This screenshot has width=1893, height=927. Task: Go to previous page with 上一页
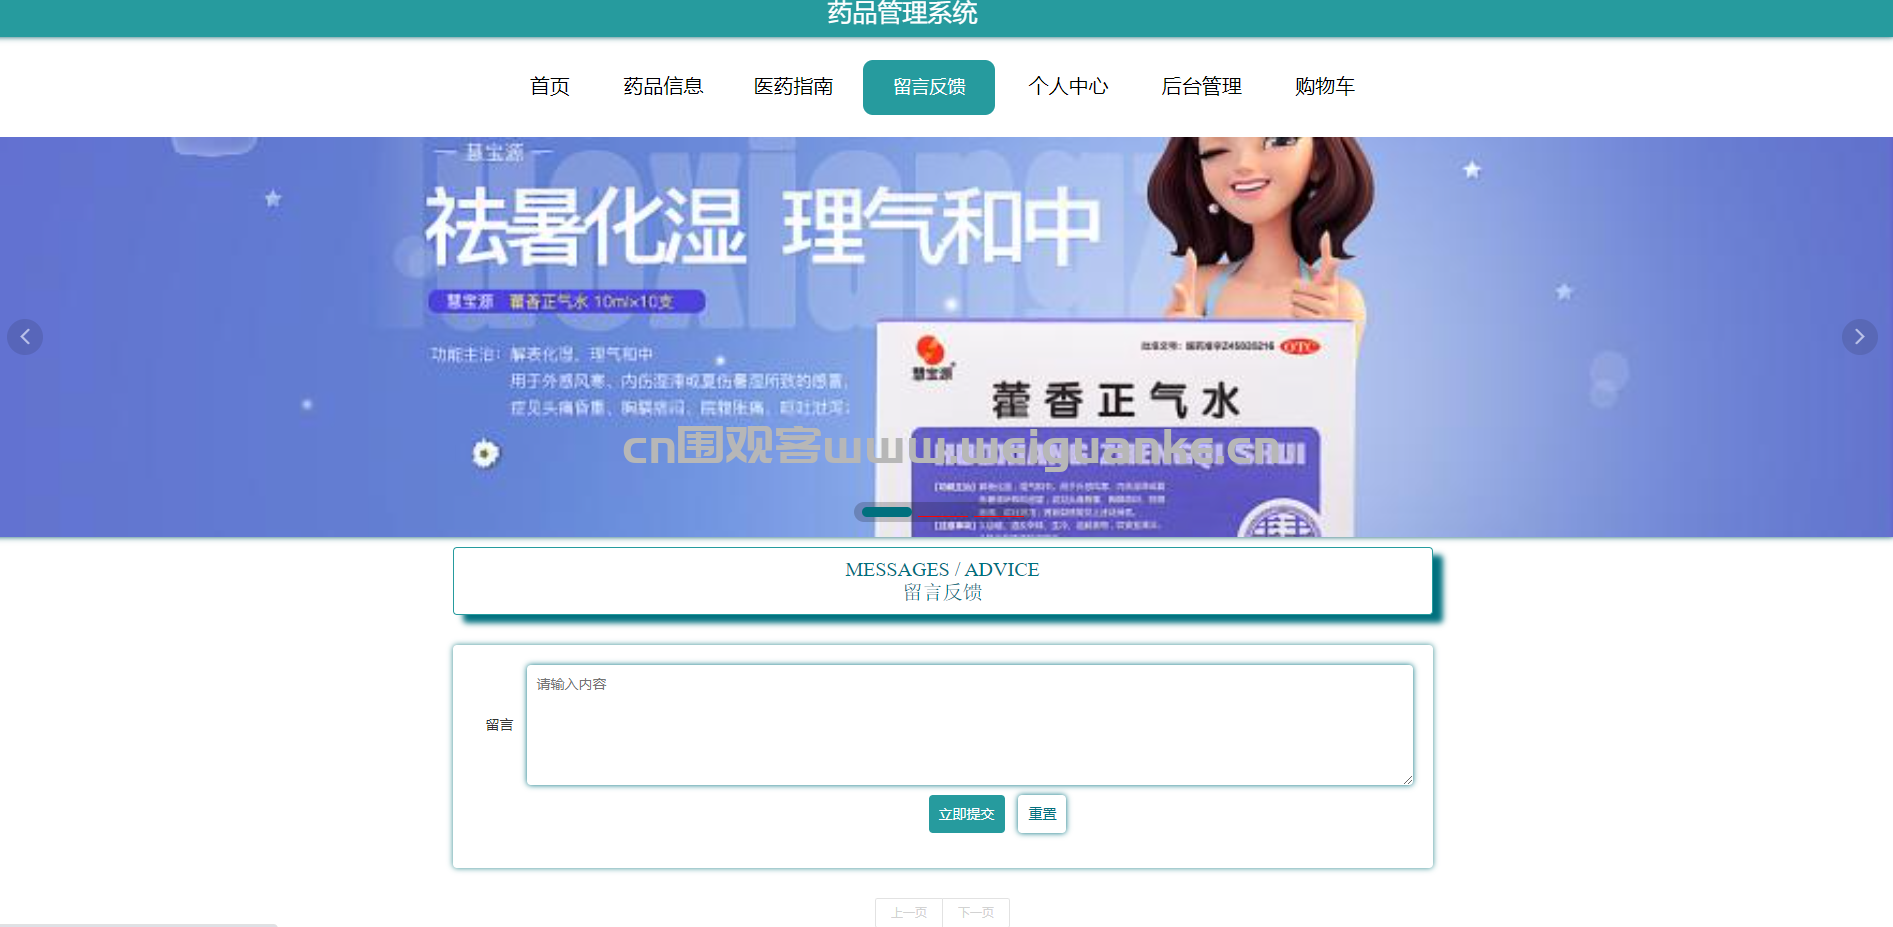(x=909, y=912)
